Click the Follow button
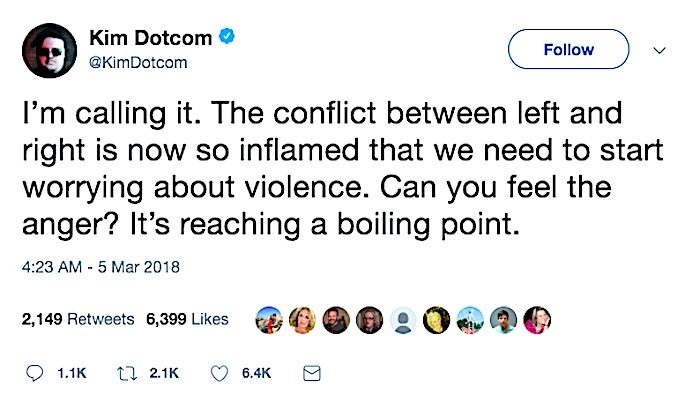The width and height of the screenshot is (700, 401). (x=568, y=49)
